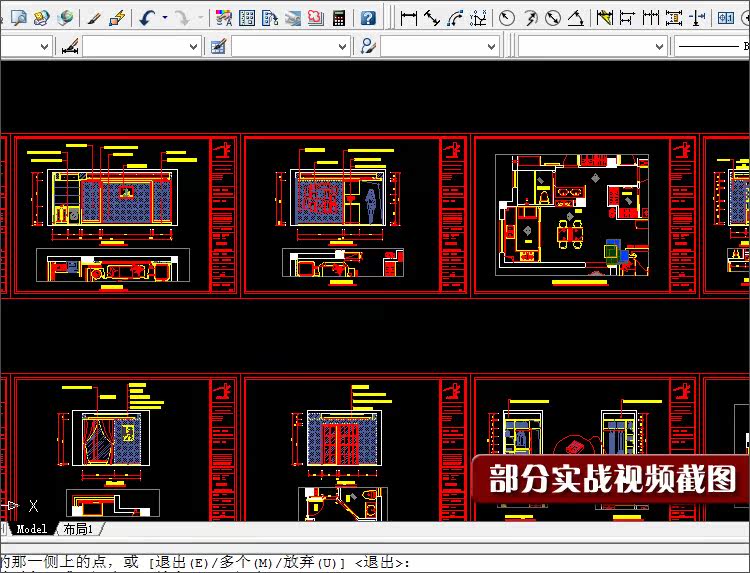Open the Properties palette icon
The height and width of the screenshot is (573, 750).
pos(224,18)
